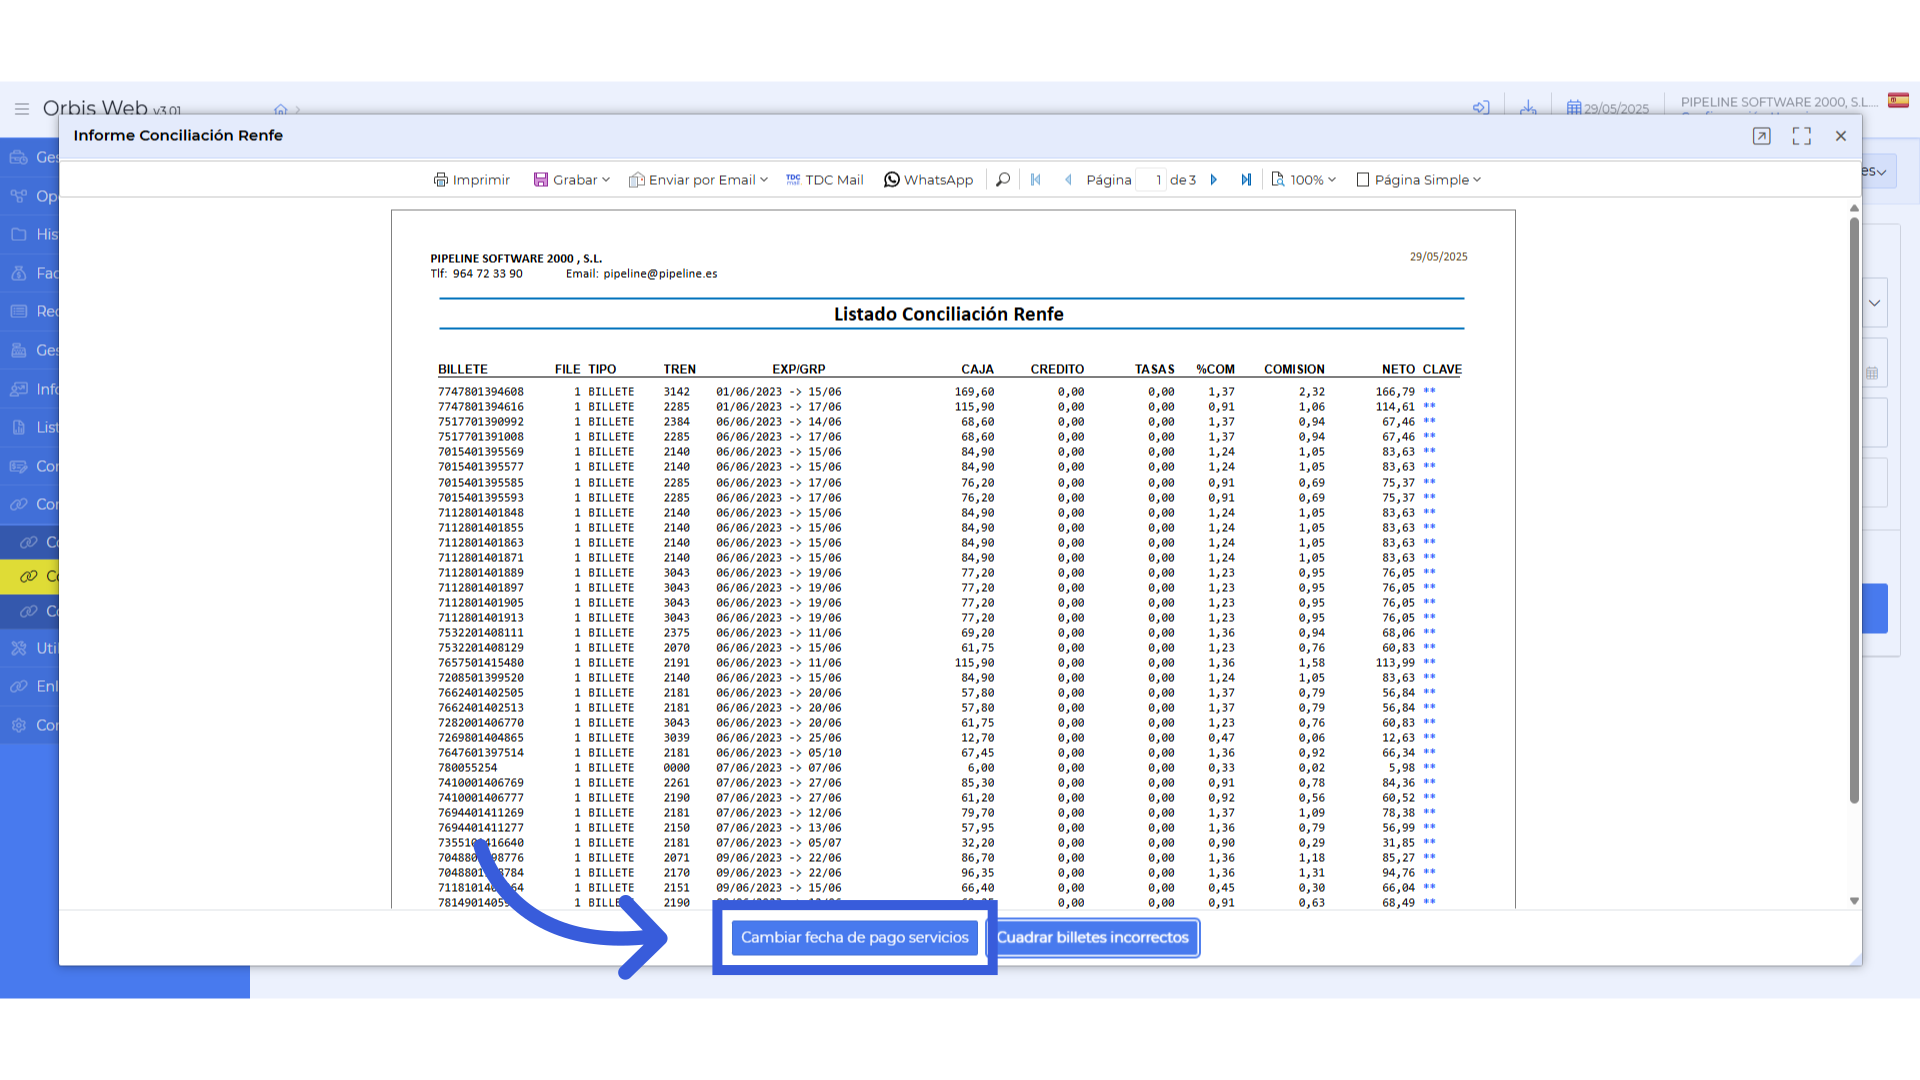Click the Spanish flag language icon
Image resolution: width=1920 pixels, height=1080 pixels.
pyautogui.click(x=1898, y=100)
